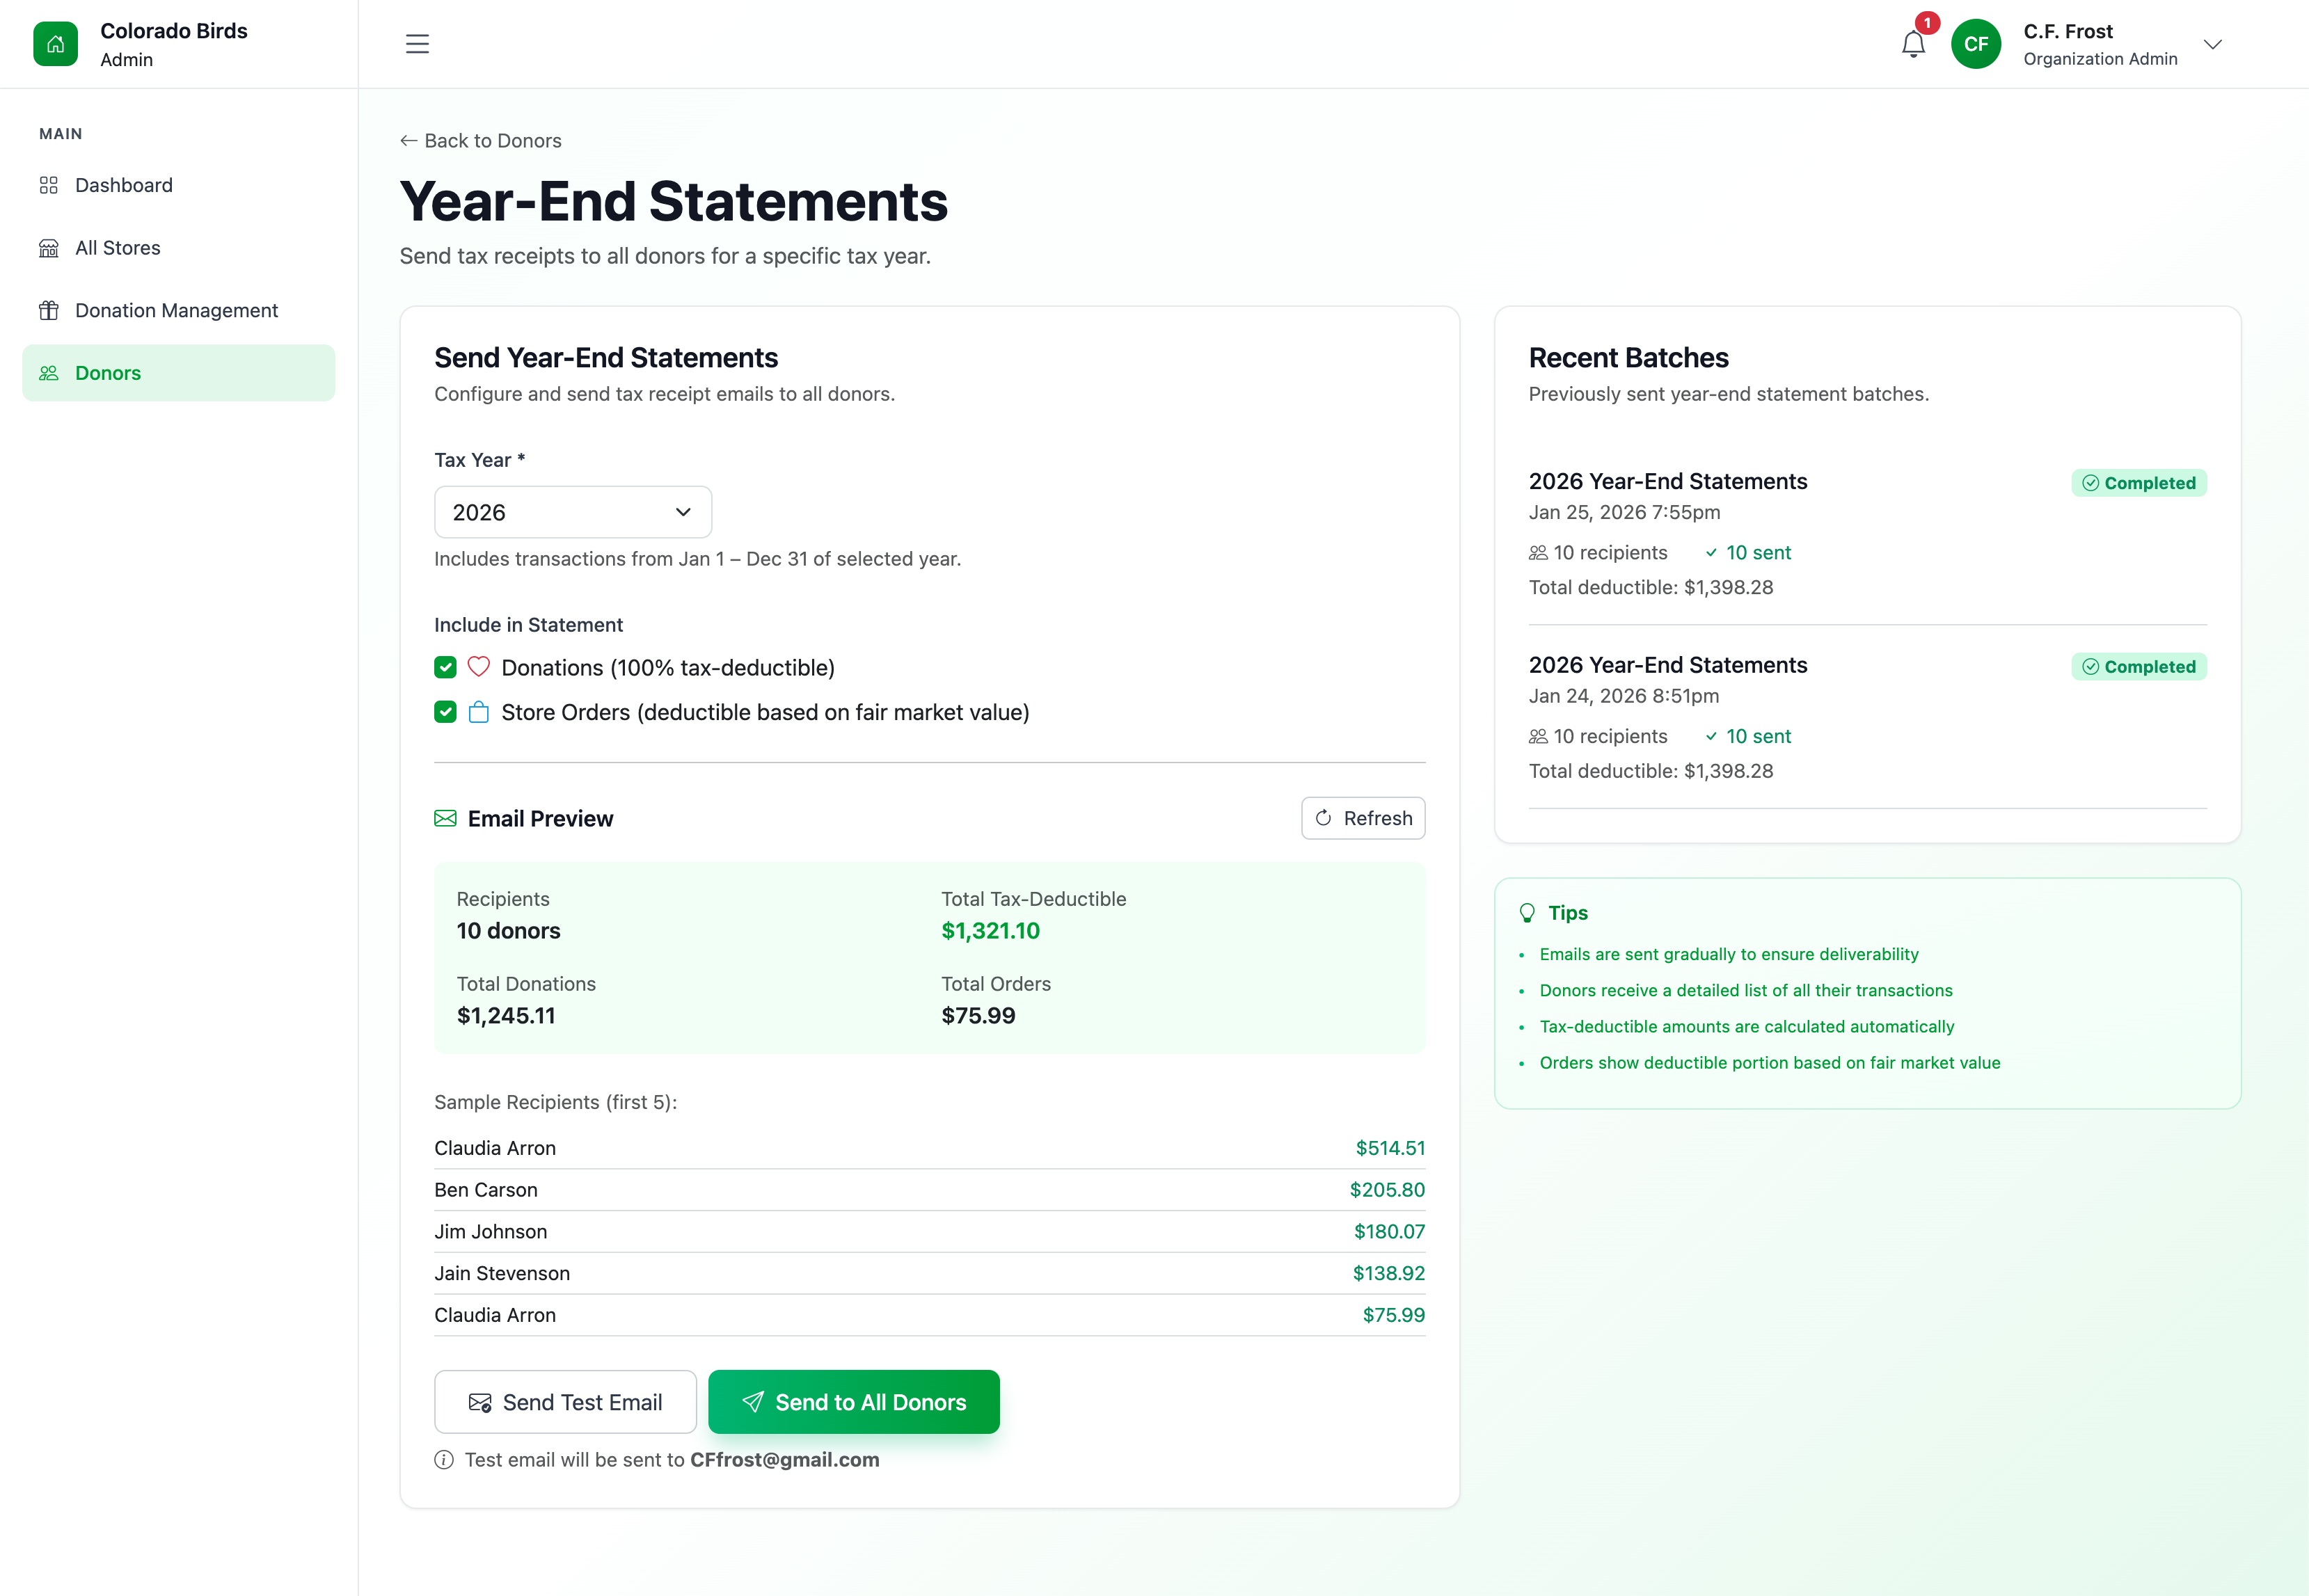Screen dimensions: 2309x1596
Task: Click the Colorado Birds home icon
Action: pyautogui.click(x=56, y=43)
